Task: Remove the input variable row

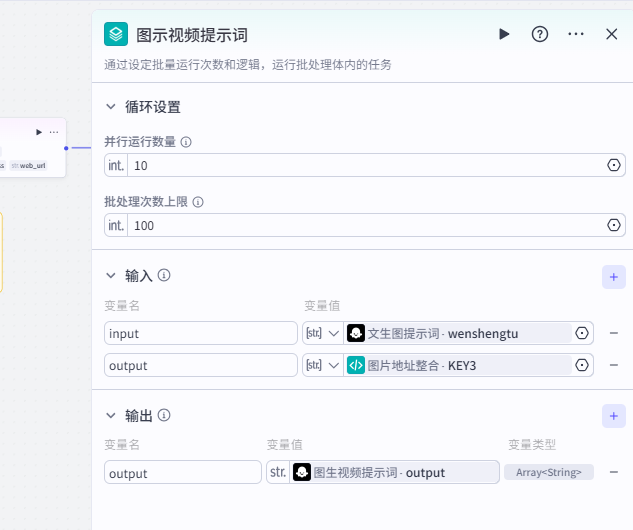Action: point(614,333)
